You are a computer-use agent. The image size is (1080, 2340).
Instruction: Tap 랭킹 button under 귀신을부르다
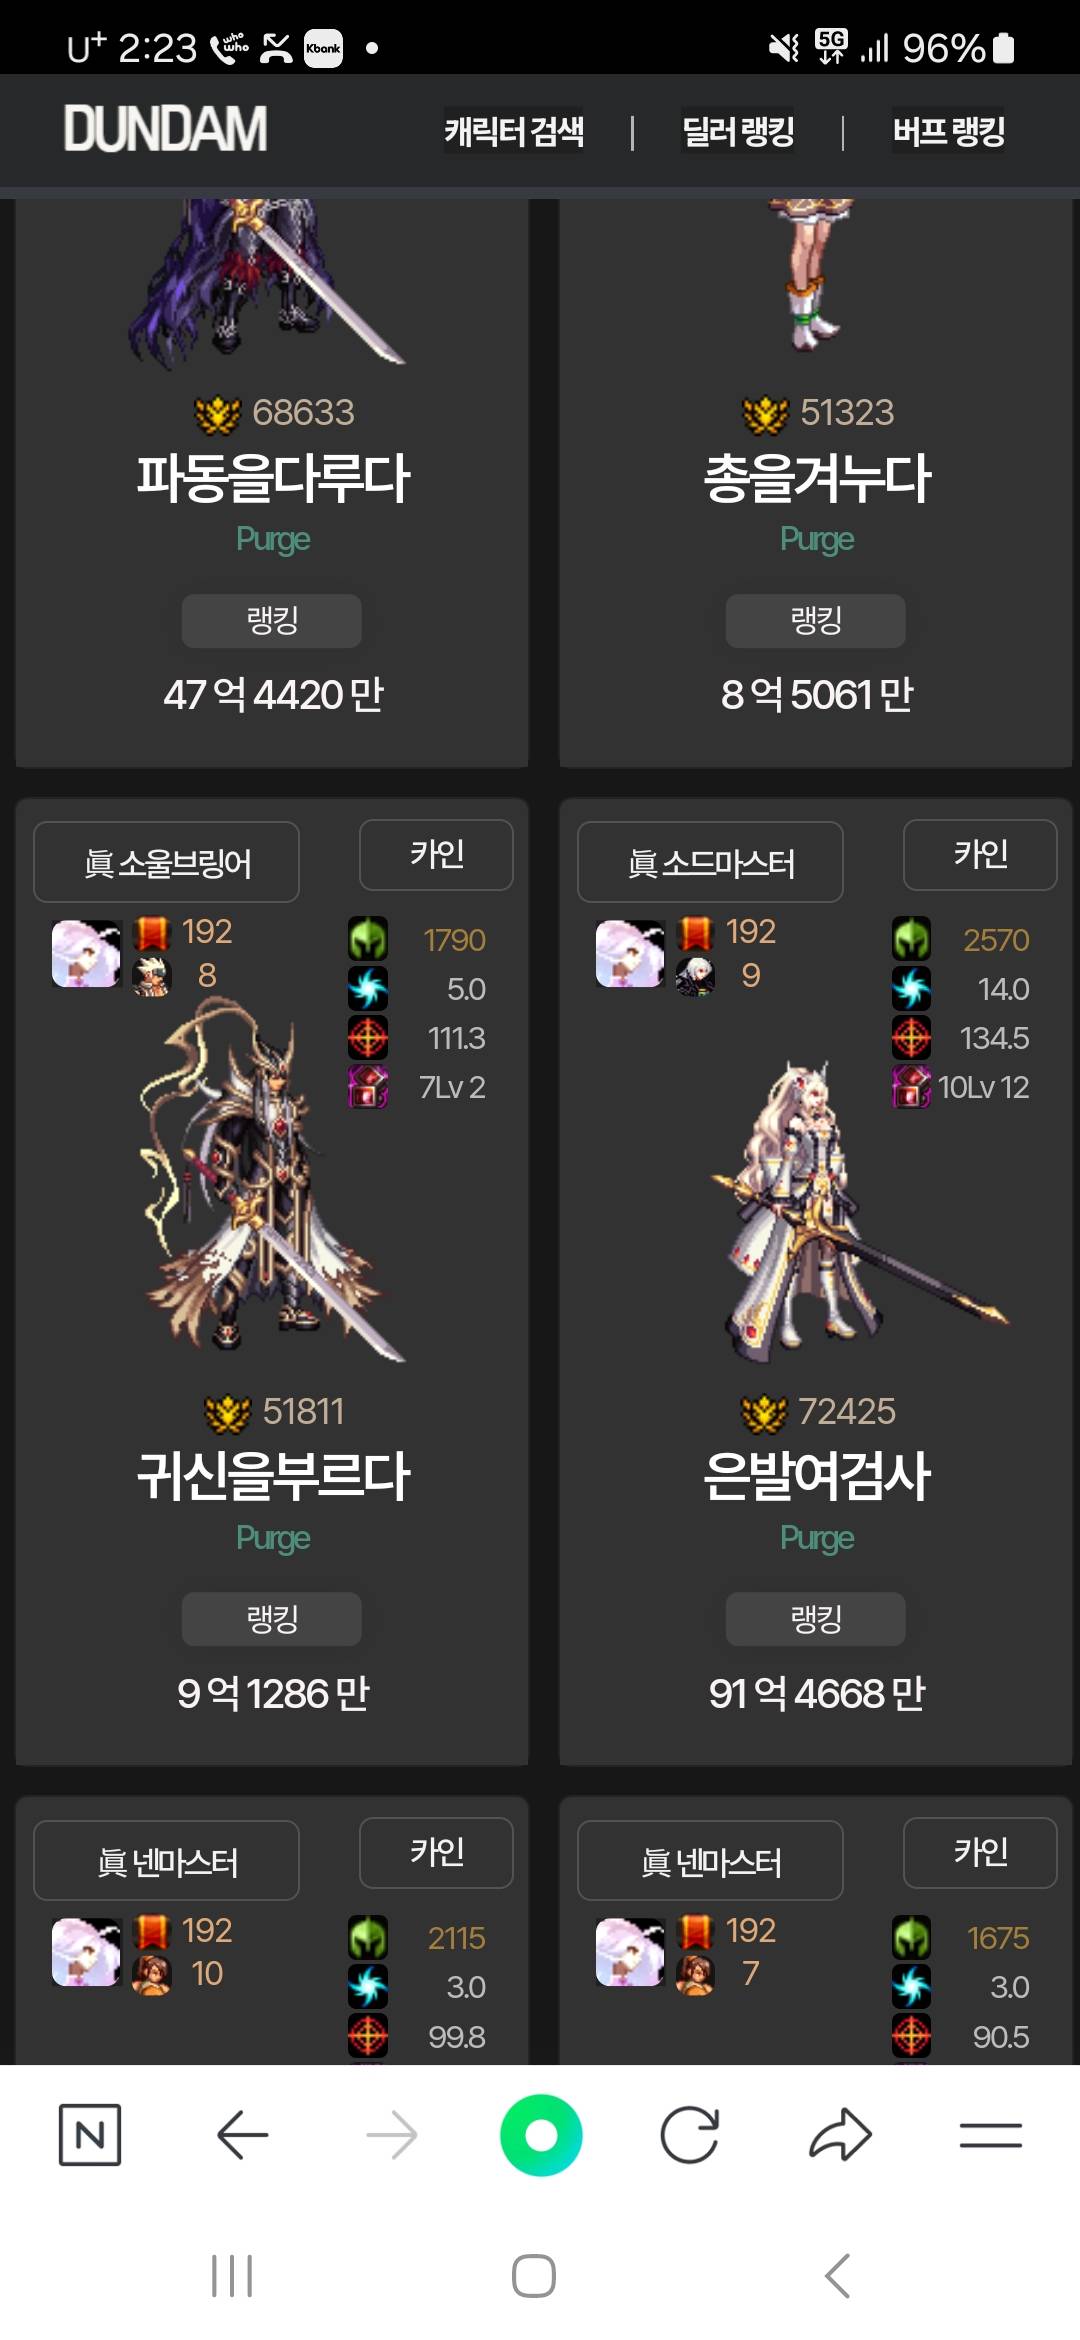click(x=272, y=1619)
